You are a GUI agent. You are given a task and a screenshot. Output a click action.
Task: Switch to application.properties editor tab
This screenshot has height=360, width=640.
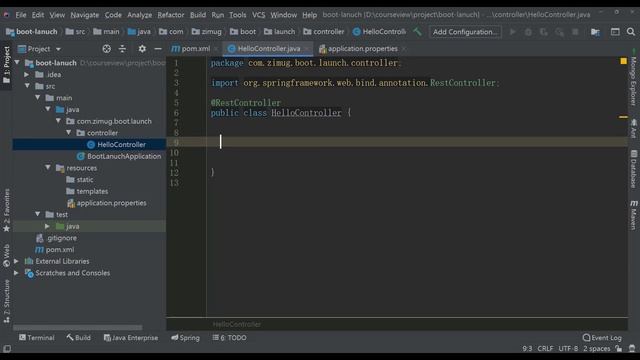(358, 49)
